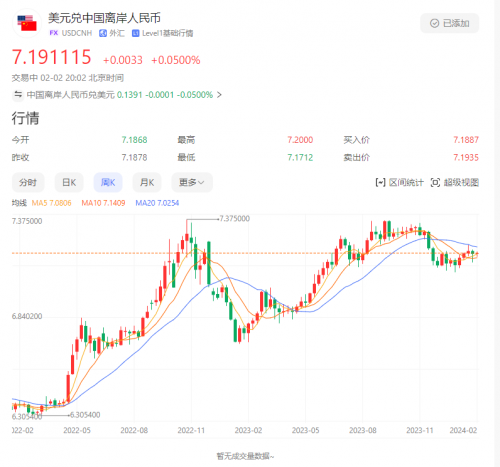Click the percent change +0.0500%
This screenshot has height=467, width=500.
pos(176,60)
